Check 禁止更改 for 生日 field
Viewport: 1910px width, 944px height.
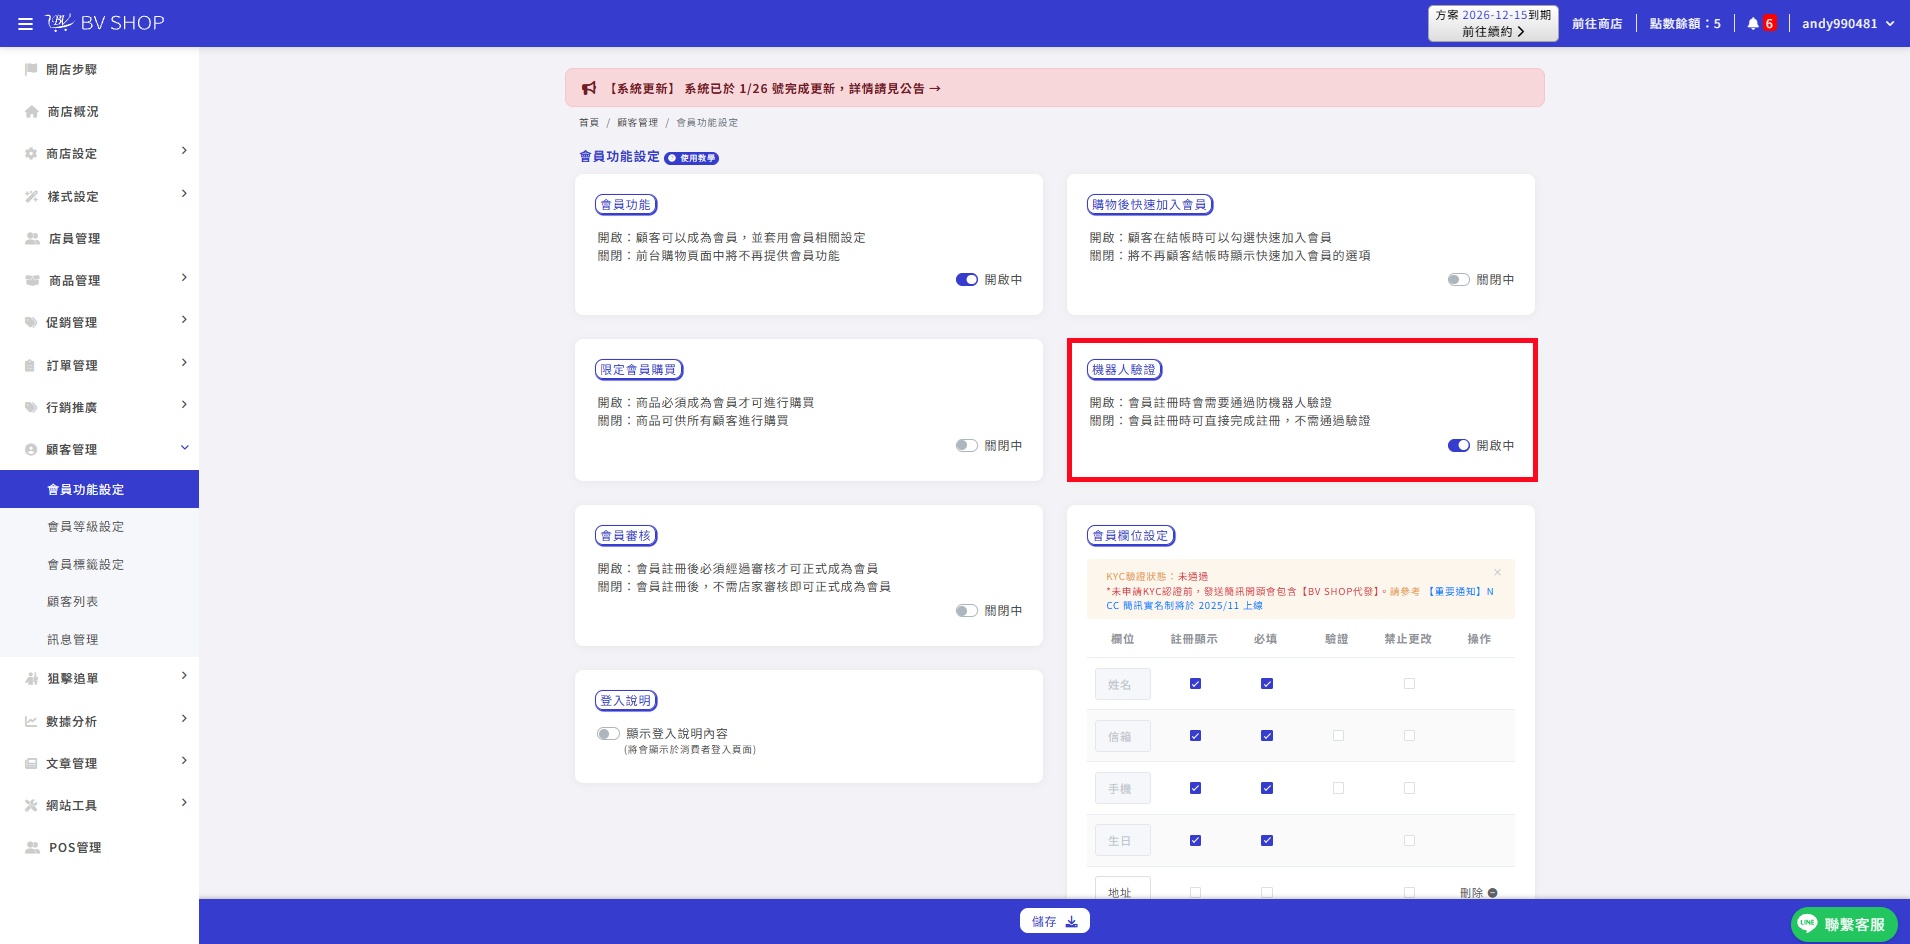(x=1409, y=841)
